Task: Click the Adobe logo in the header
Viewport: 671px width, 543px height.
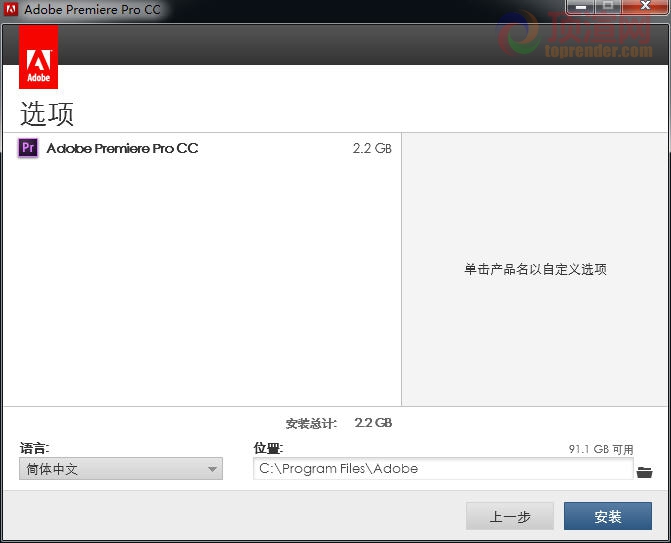Action: click(x=39, y=57)
